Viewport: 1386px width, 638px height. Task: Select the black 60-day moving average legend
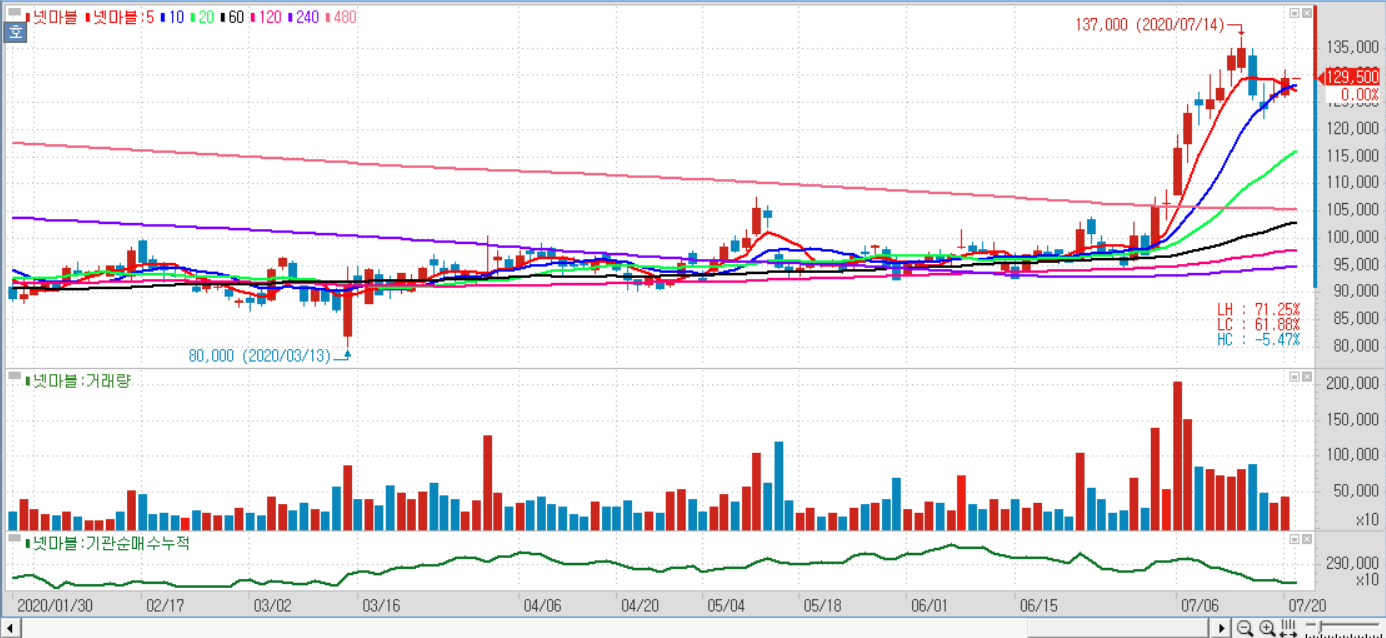coord(232,17)
